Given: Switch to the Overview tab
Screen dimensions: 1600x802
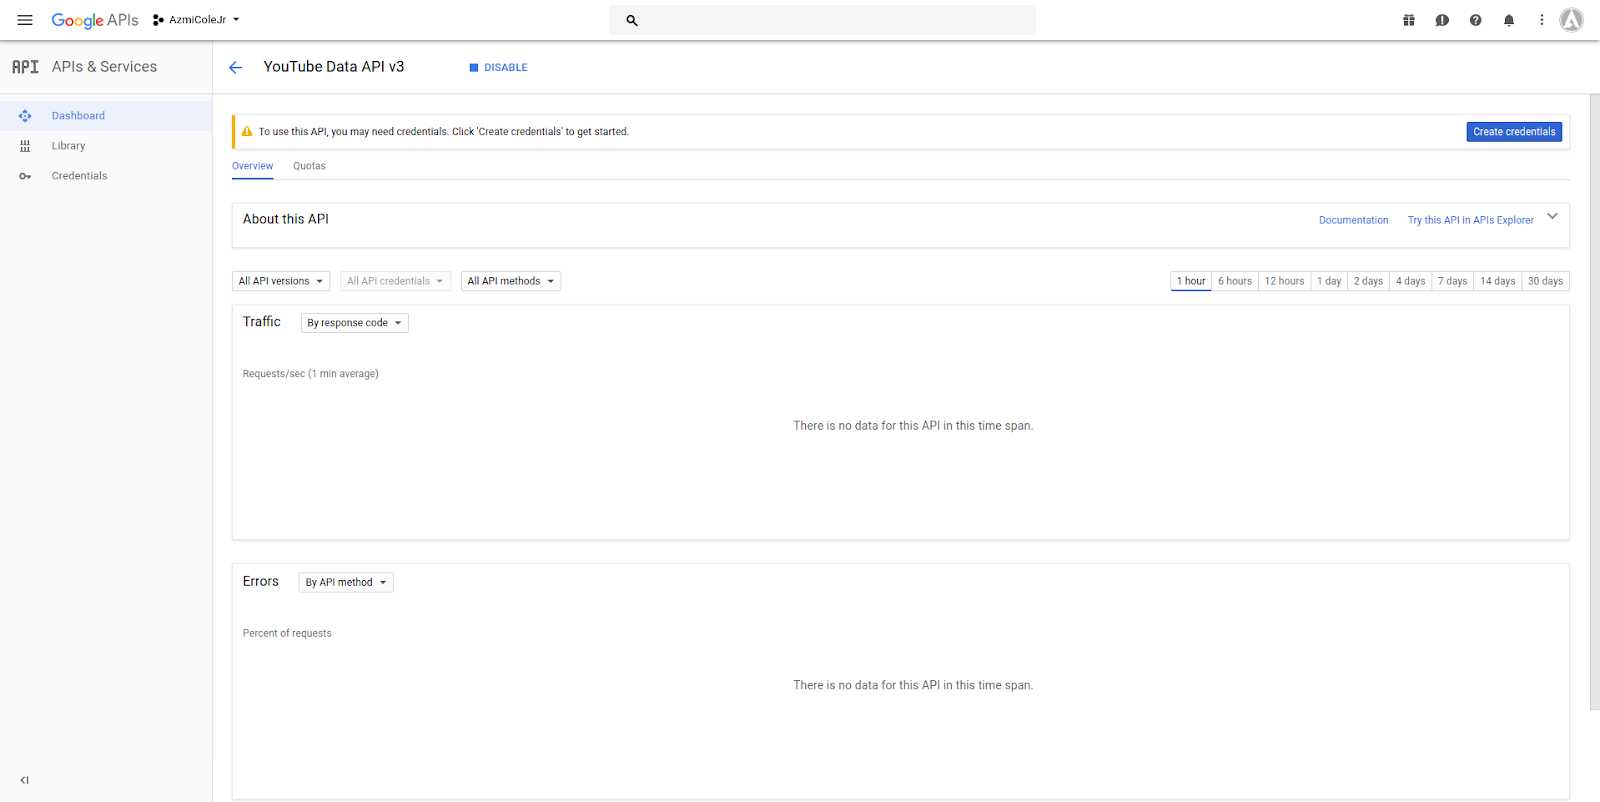Looking at the screenshot, I should point(252,166).
